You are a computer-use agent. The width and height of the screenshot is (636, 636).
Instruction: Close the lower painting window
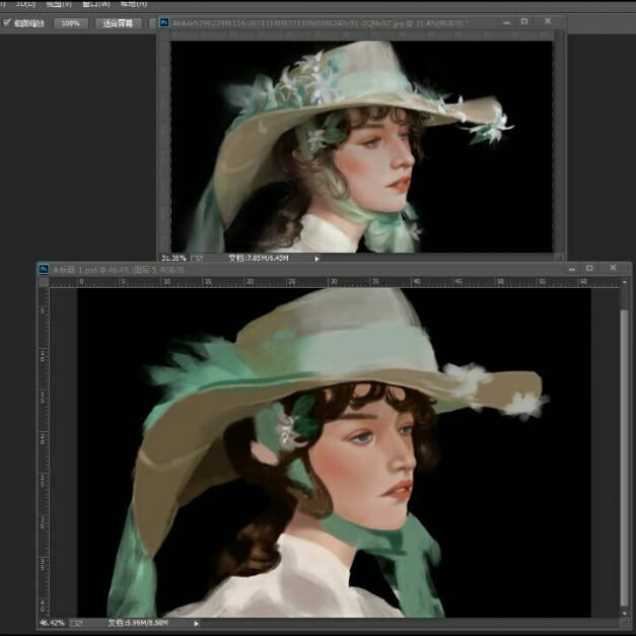pos(613,268)
